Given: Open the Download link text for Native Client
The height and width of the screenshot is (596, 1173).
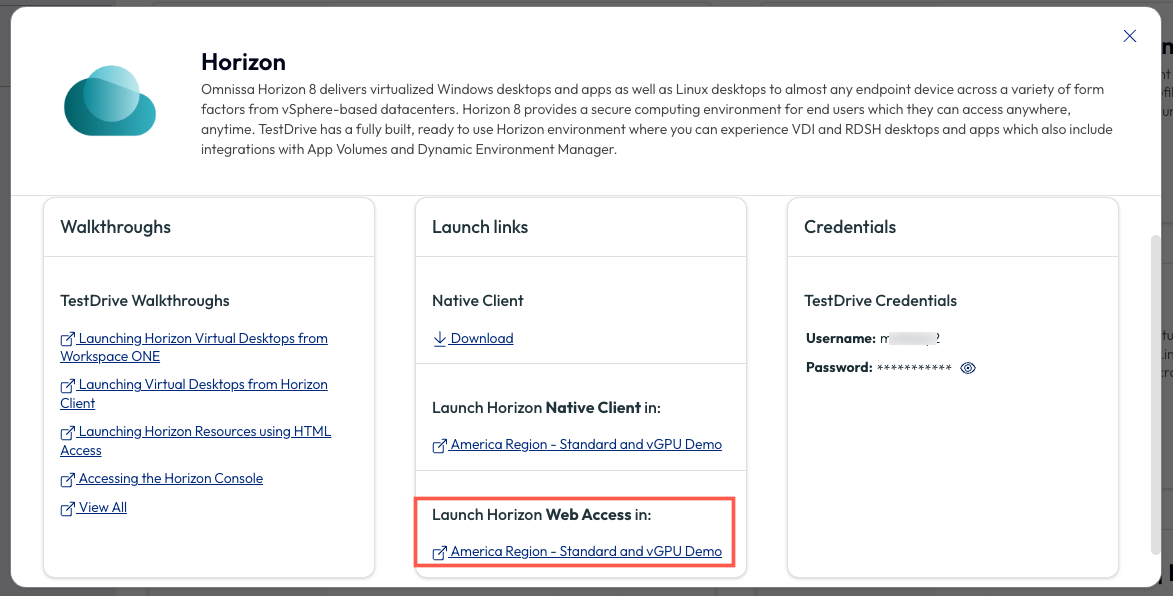Looking at the screenshot, I should point(482,339).
